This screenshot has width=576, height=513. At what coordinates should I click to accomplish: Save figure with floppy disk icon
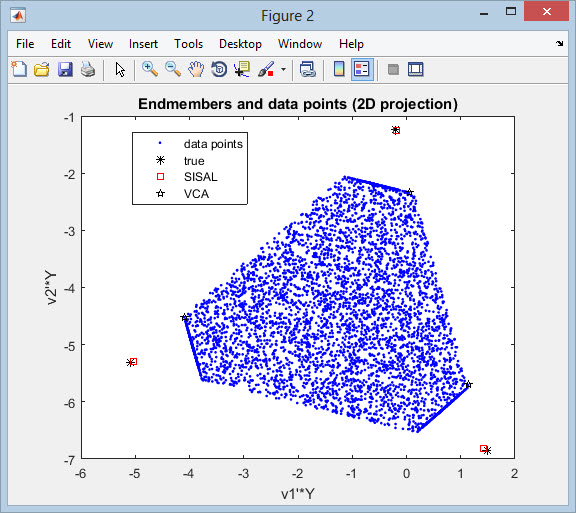(65, 69)
